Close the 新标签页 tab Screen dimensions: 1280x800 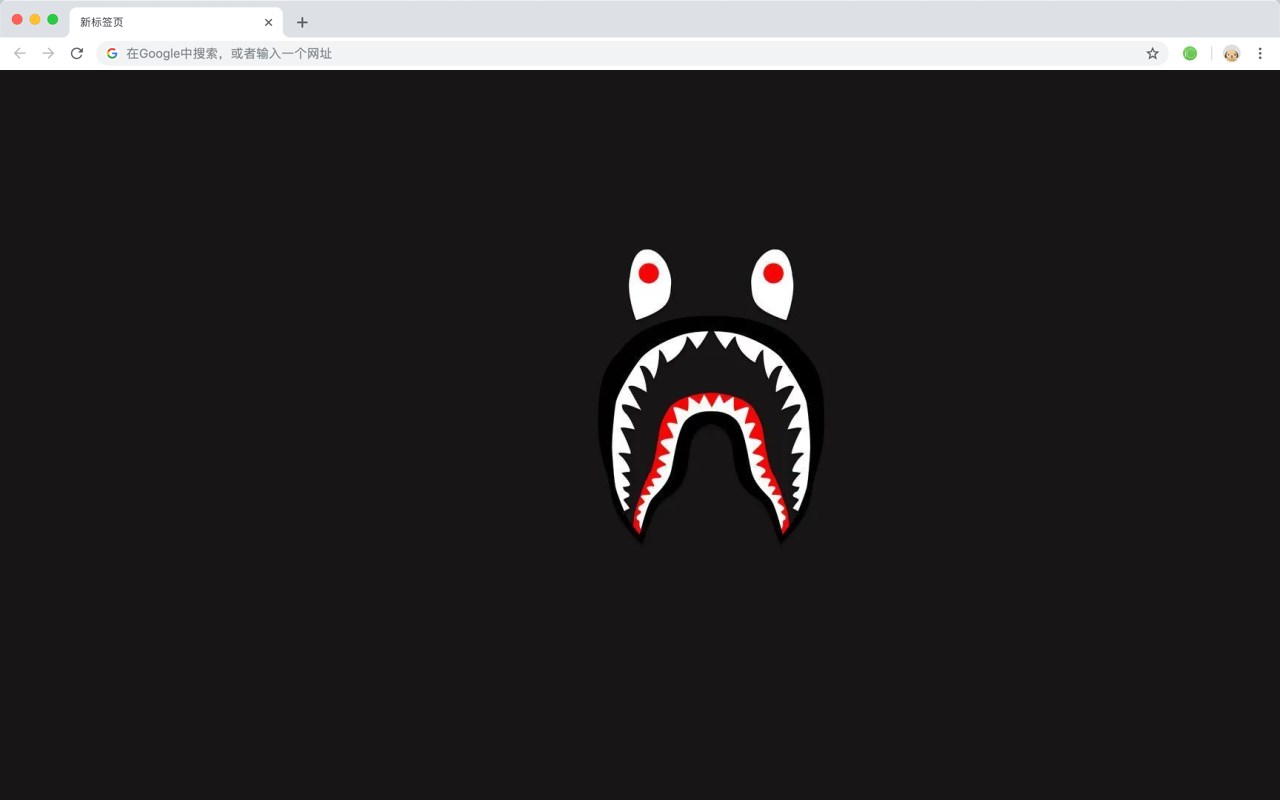(268, 22)
